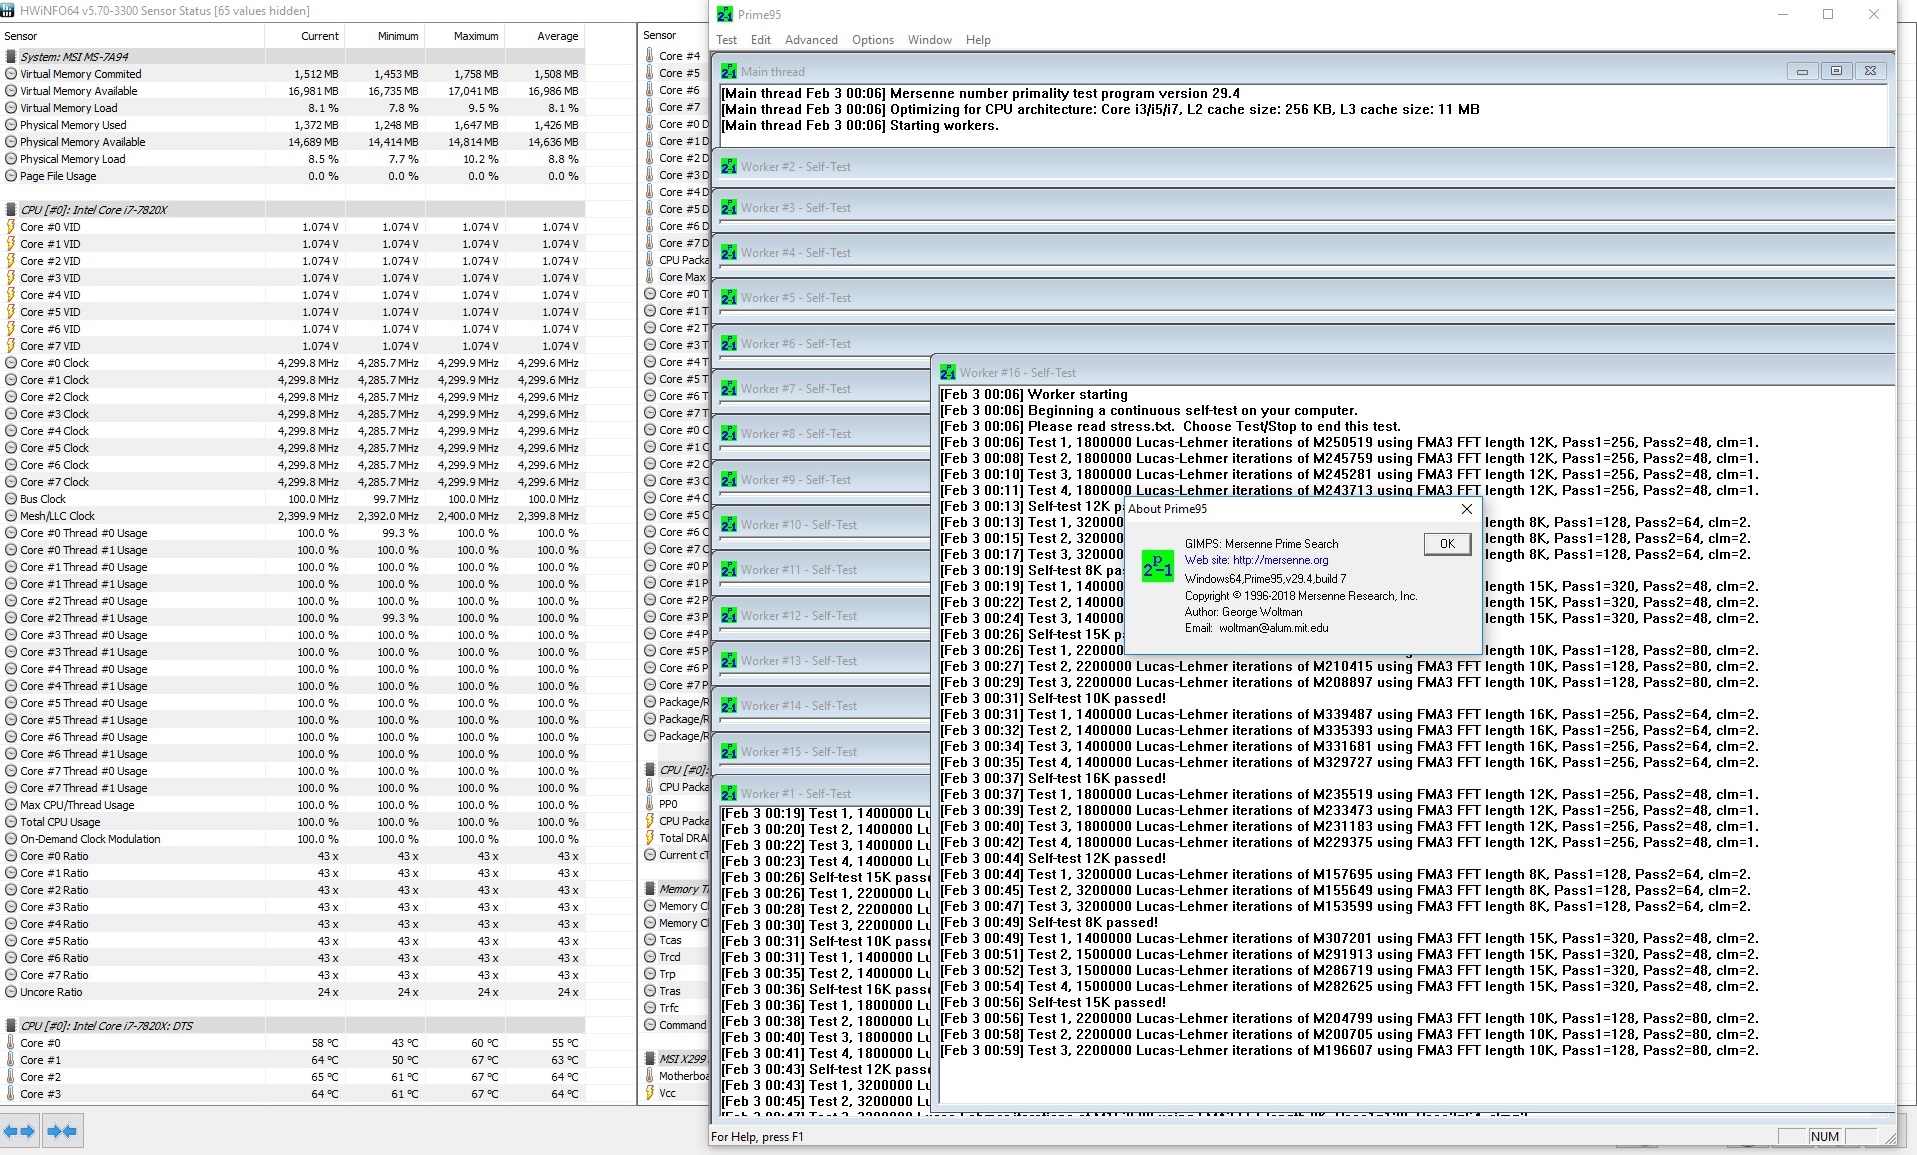Click the Prime95 application icon in the main title bar
1917x1155 pixels.
(725, 15)
